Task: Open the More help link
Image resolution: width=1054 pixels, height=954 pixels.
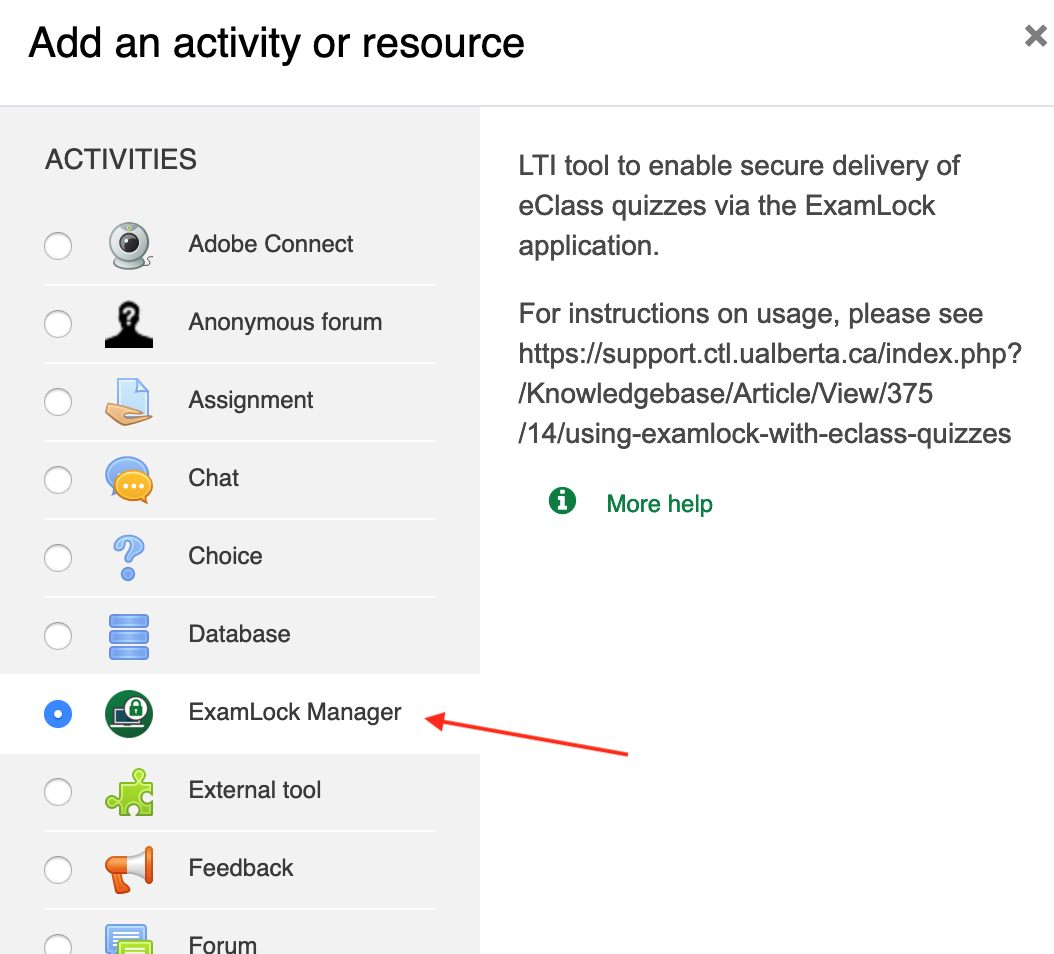Action: (x=659, y=503)
